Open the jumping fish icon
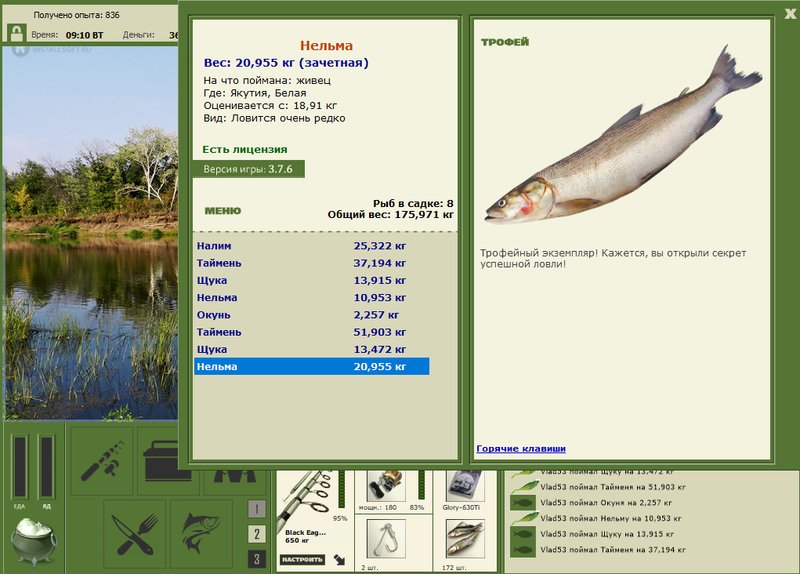The width and height of the screenshot is (800, 574). click(x=201, y=534)
